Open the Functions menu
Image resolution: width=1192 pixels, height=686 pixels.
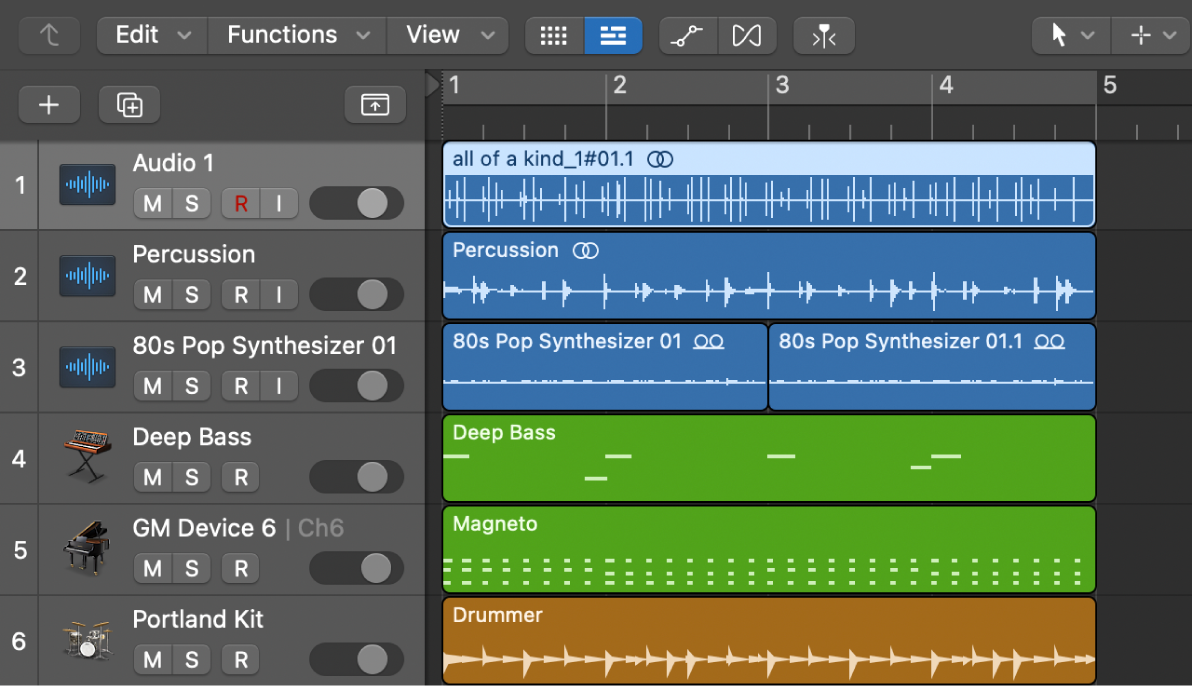click(x=297, y=35)
